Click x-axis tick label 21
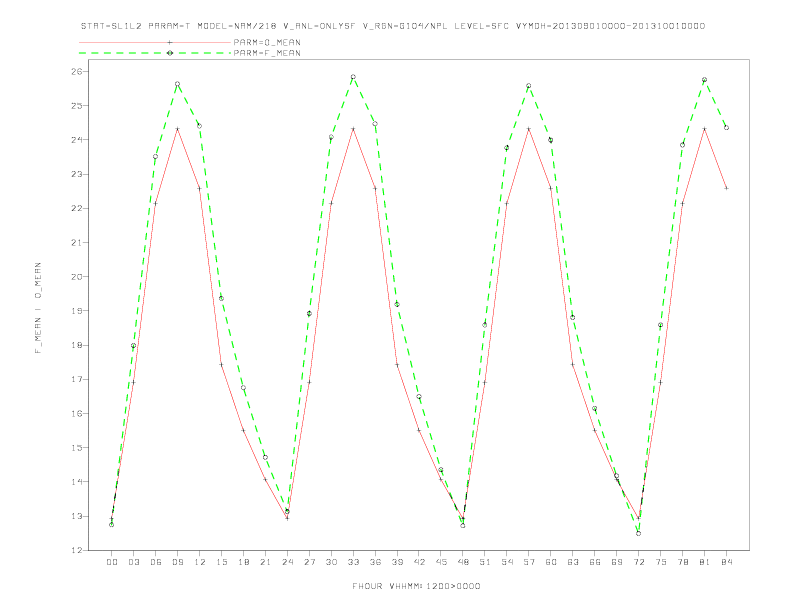The image size is (792, 612). point(265,562)
